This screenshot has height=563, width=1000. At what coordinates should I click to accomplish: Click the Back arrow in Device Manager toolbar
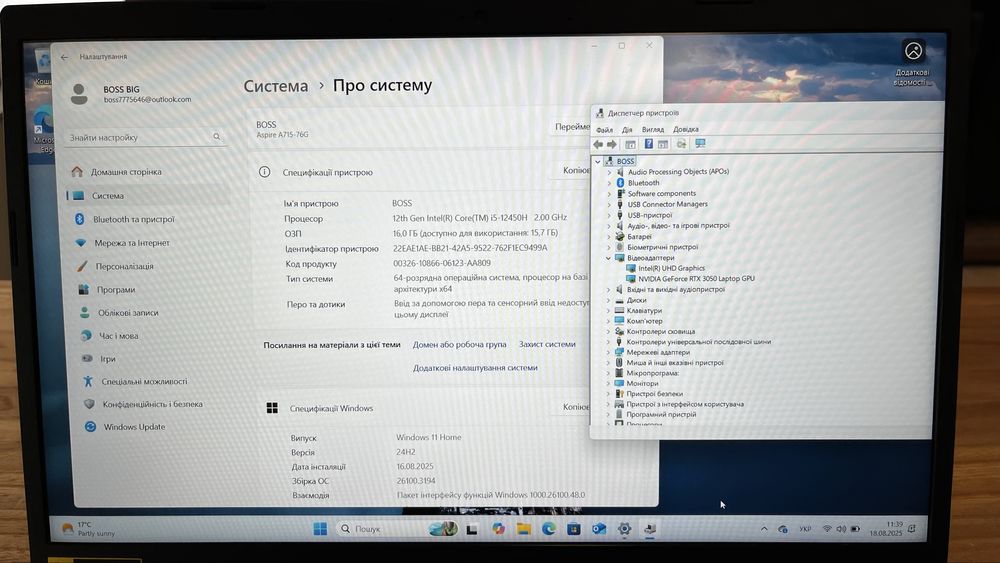tap(598, 144)
